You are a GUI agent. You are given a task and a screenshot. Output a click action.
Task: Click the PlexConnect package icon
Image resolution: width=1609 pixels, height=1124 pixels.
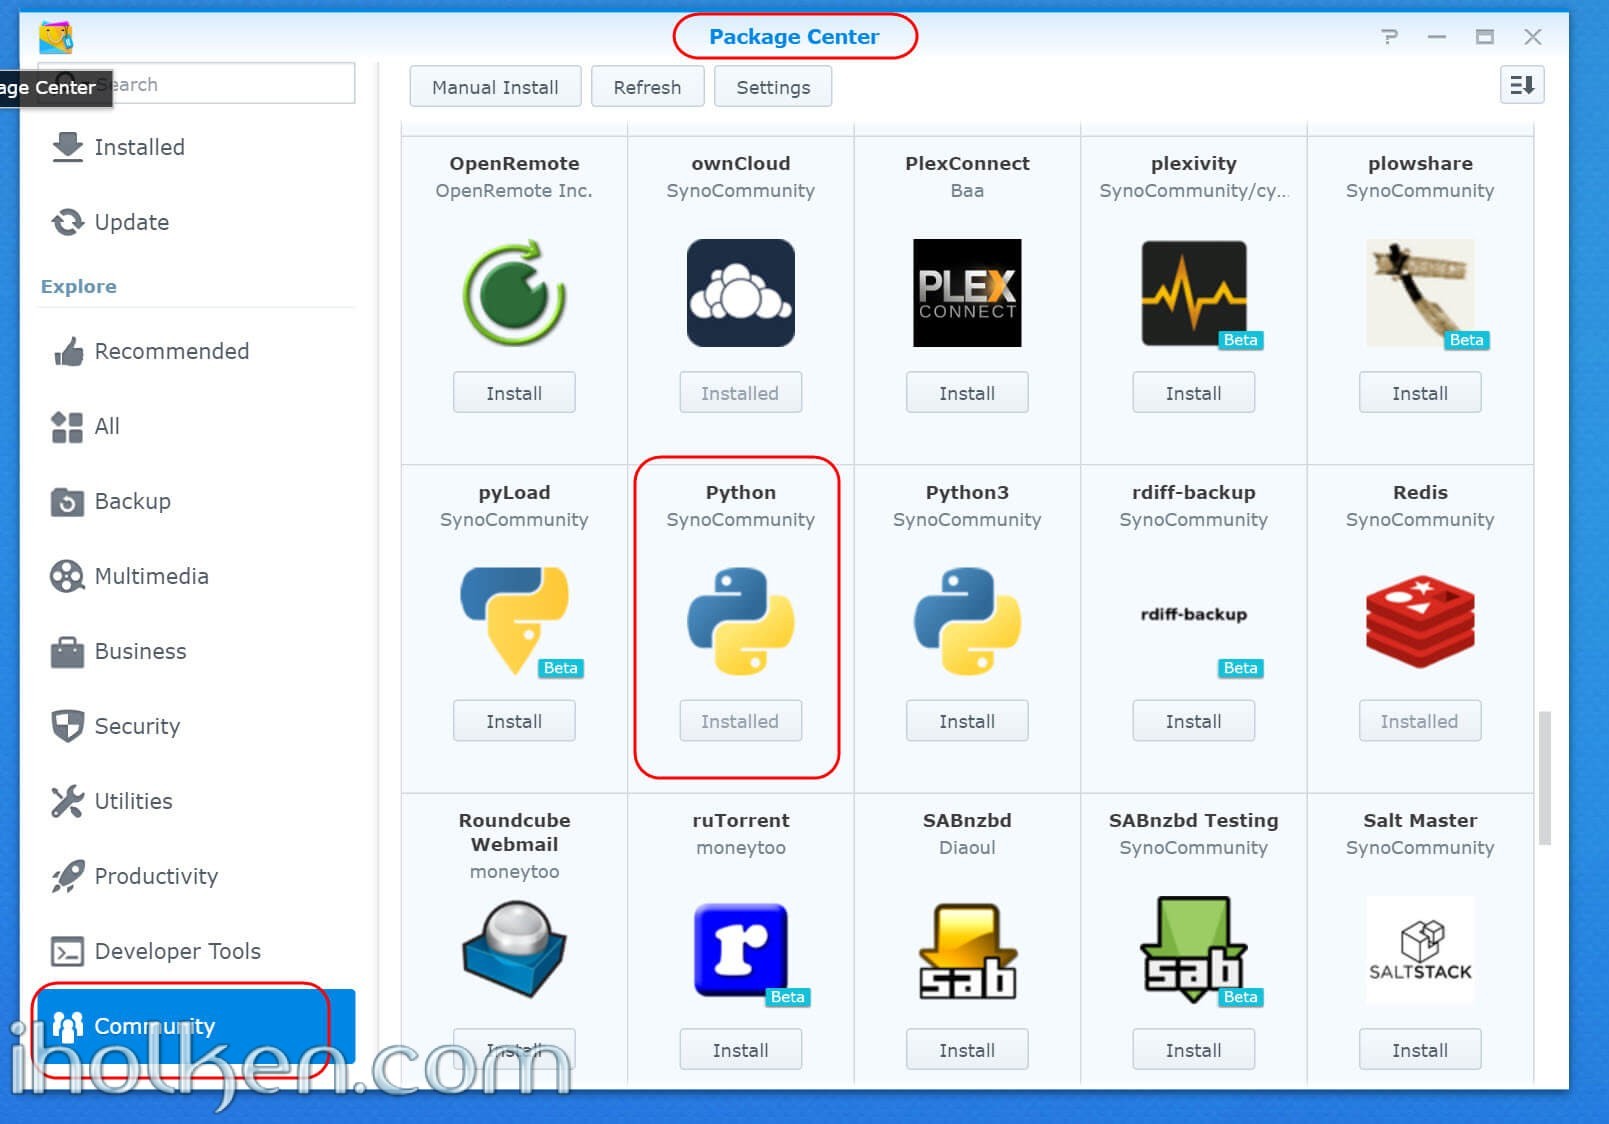click(967, 293)
